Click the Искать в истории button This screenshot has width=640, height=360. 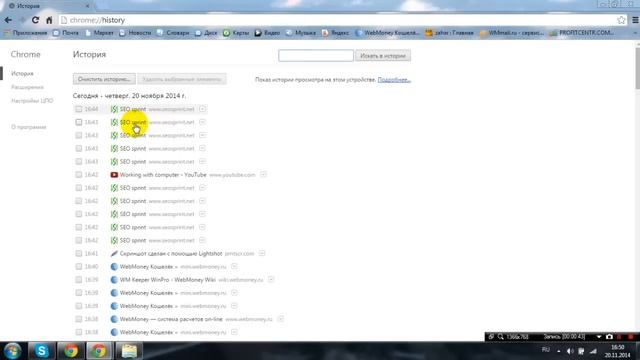pyautogui.click(x=383, y=56)
